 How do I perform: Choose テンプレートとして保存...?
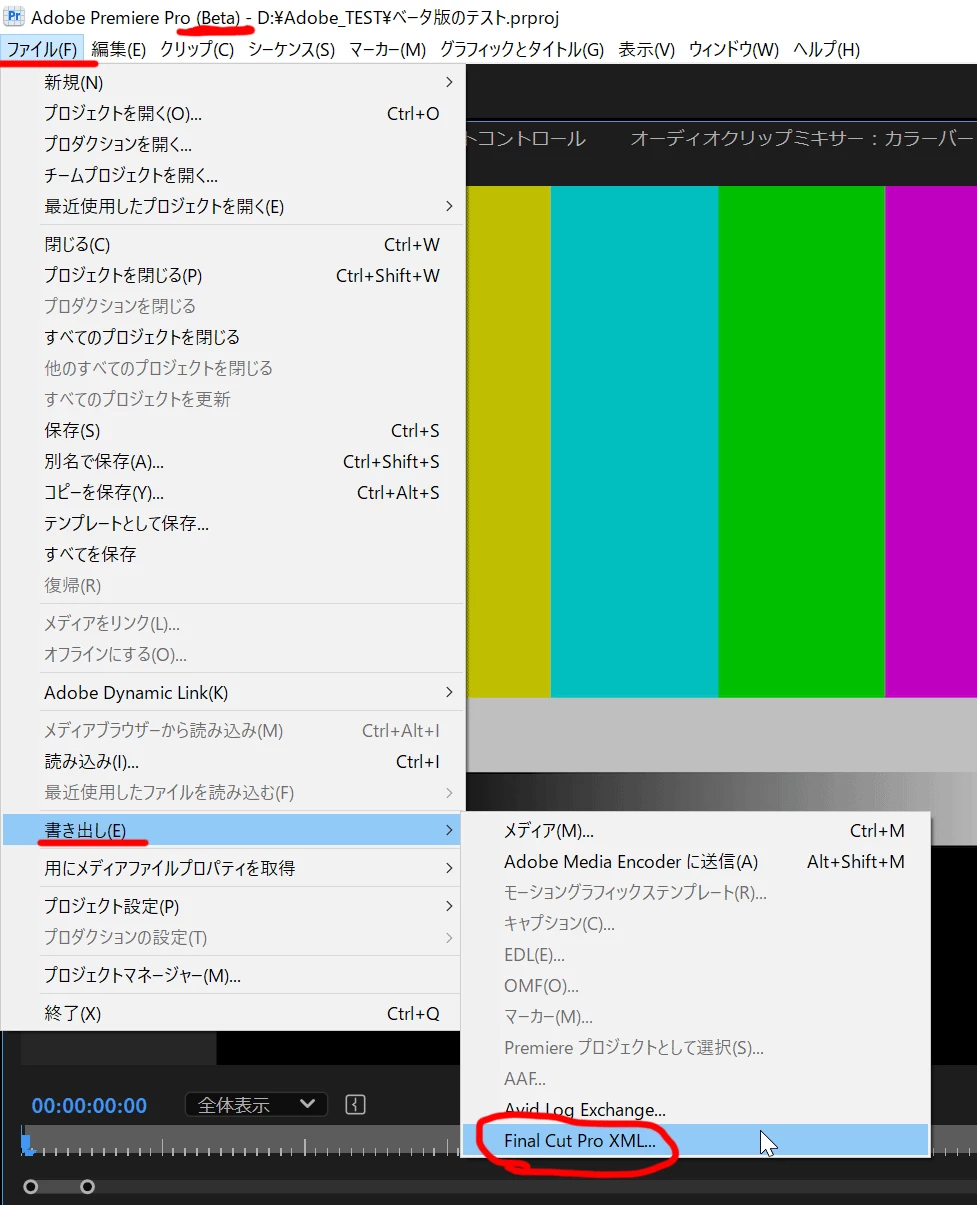[232, 523]
